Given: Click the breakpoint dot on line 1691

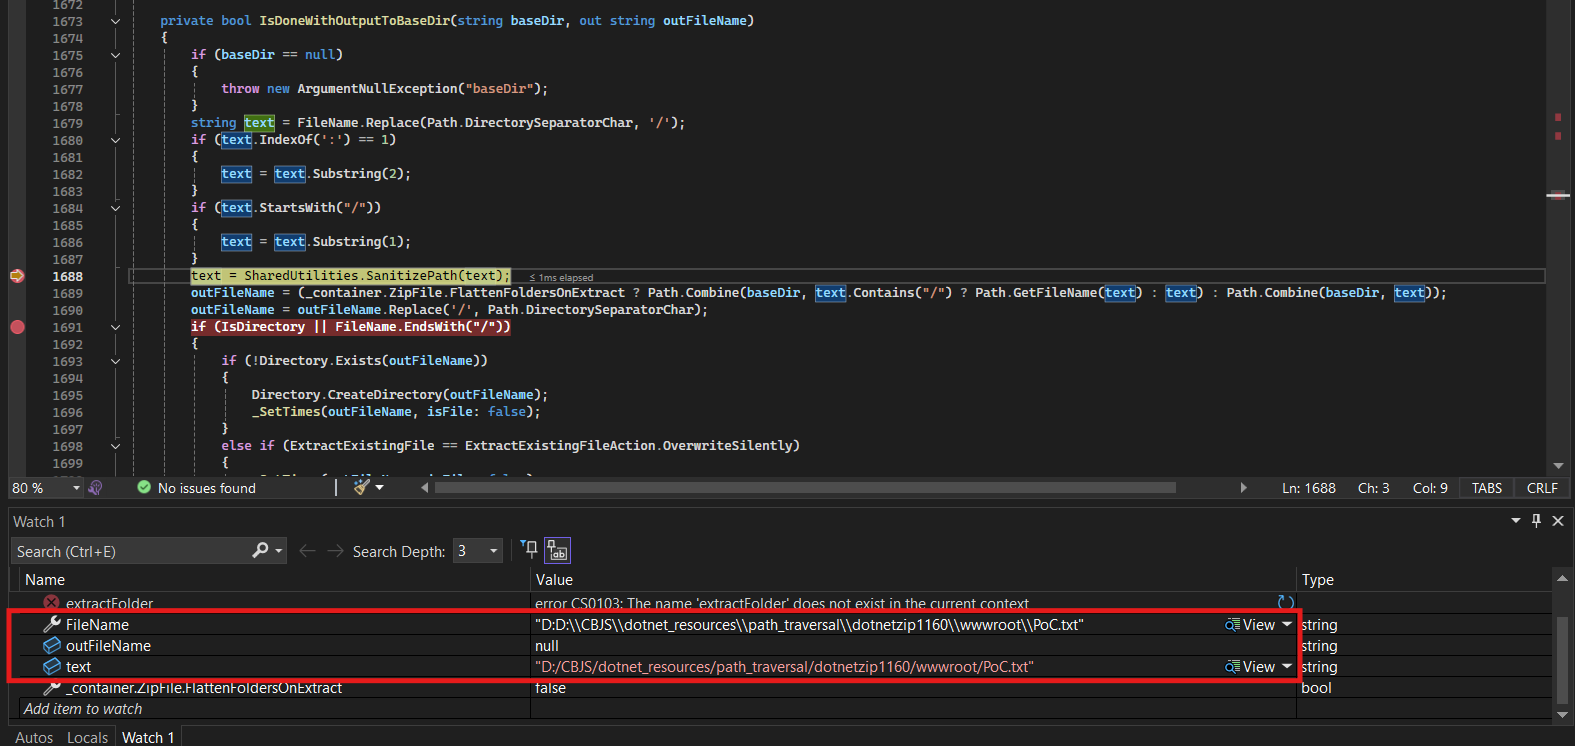Looking at the screenshot, I should point(17,327).
